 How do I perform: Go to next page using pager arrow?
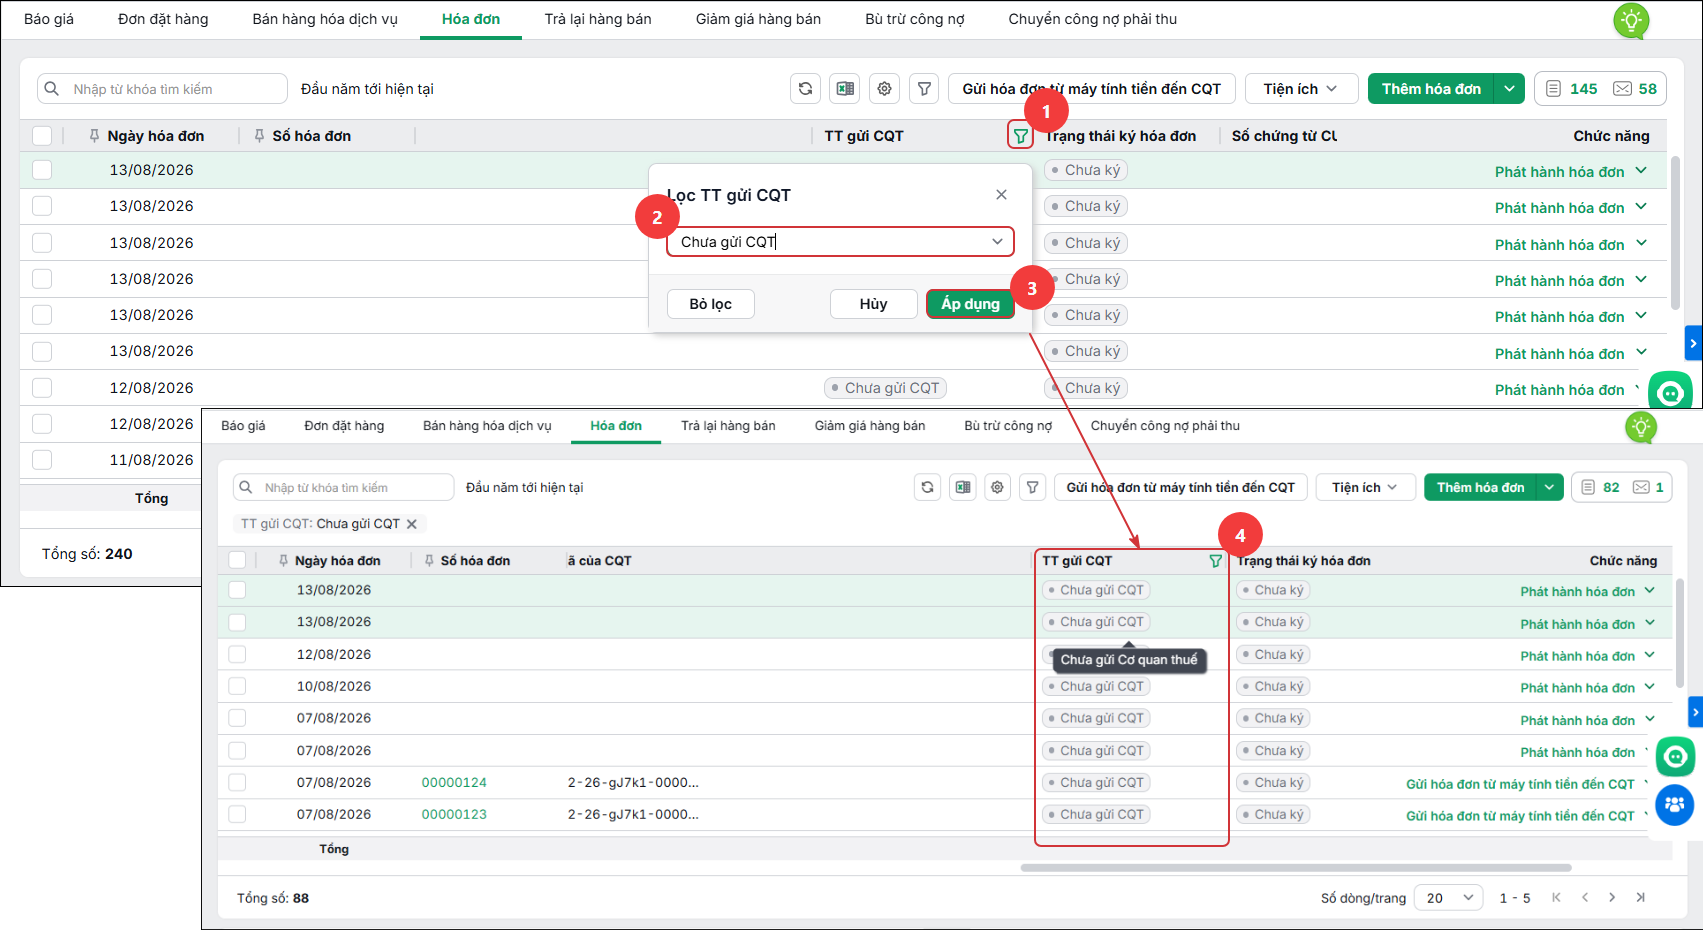[x=1612, y=897]
